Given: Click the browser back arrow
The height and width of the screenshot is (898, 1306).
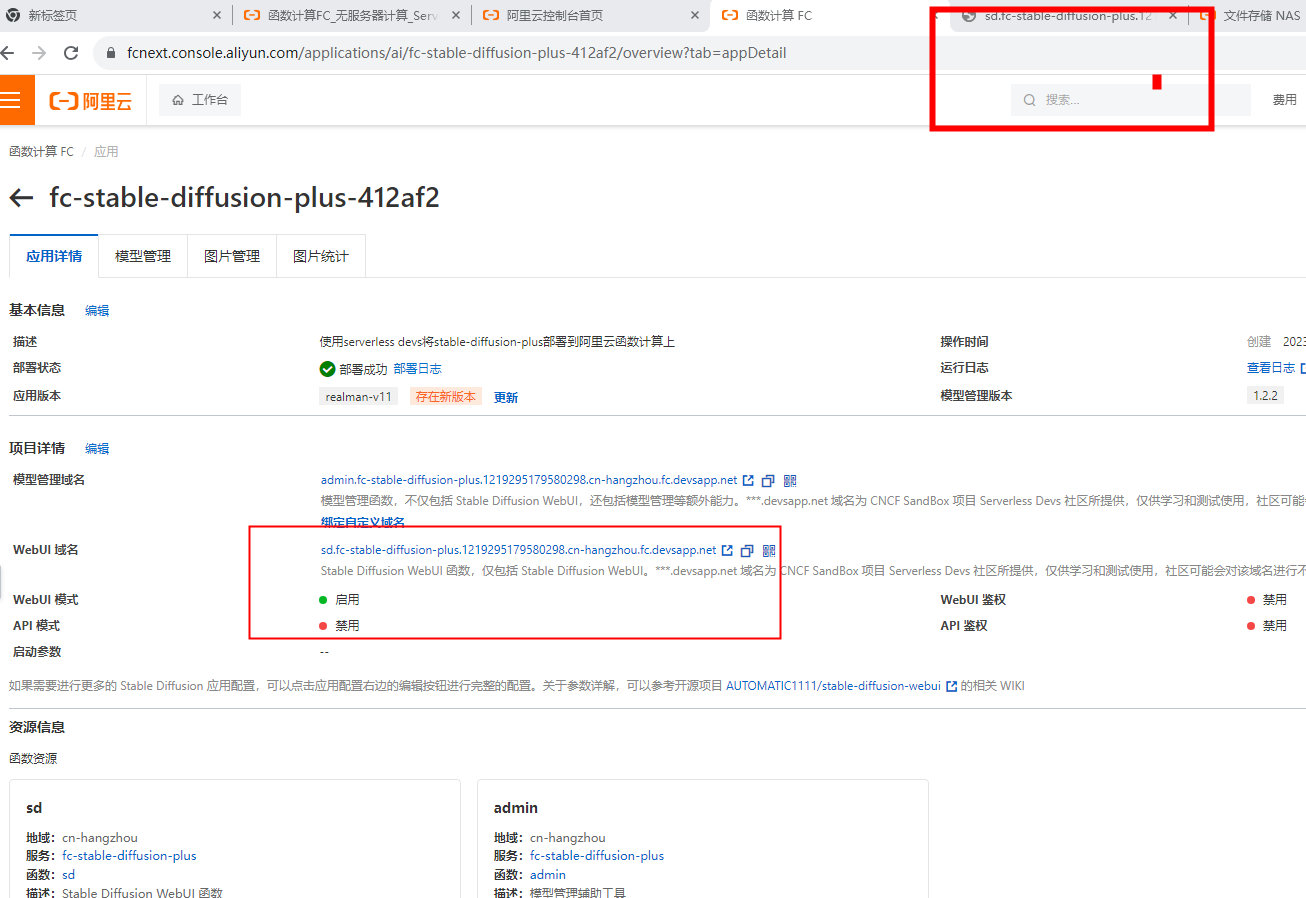Looking at the screenshot, I should click(8, 53).
